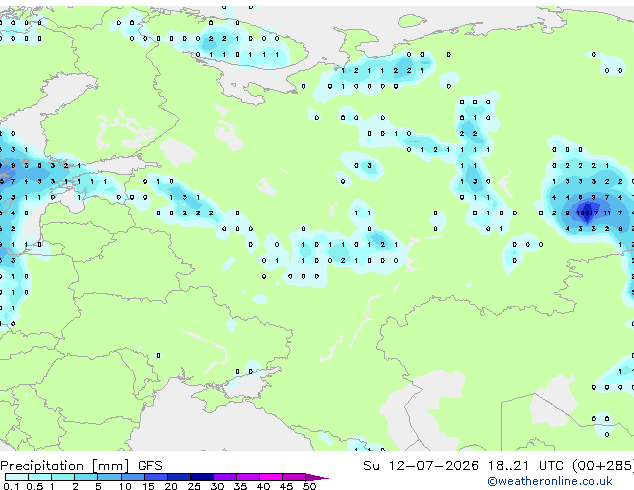Click the '18..21 UTC' time text
Viewport: 634px width, 490px height.
[525, 466]
